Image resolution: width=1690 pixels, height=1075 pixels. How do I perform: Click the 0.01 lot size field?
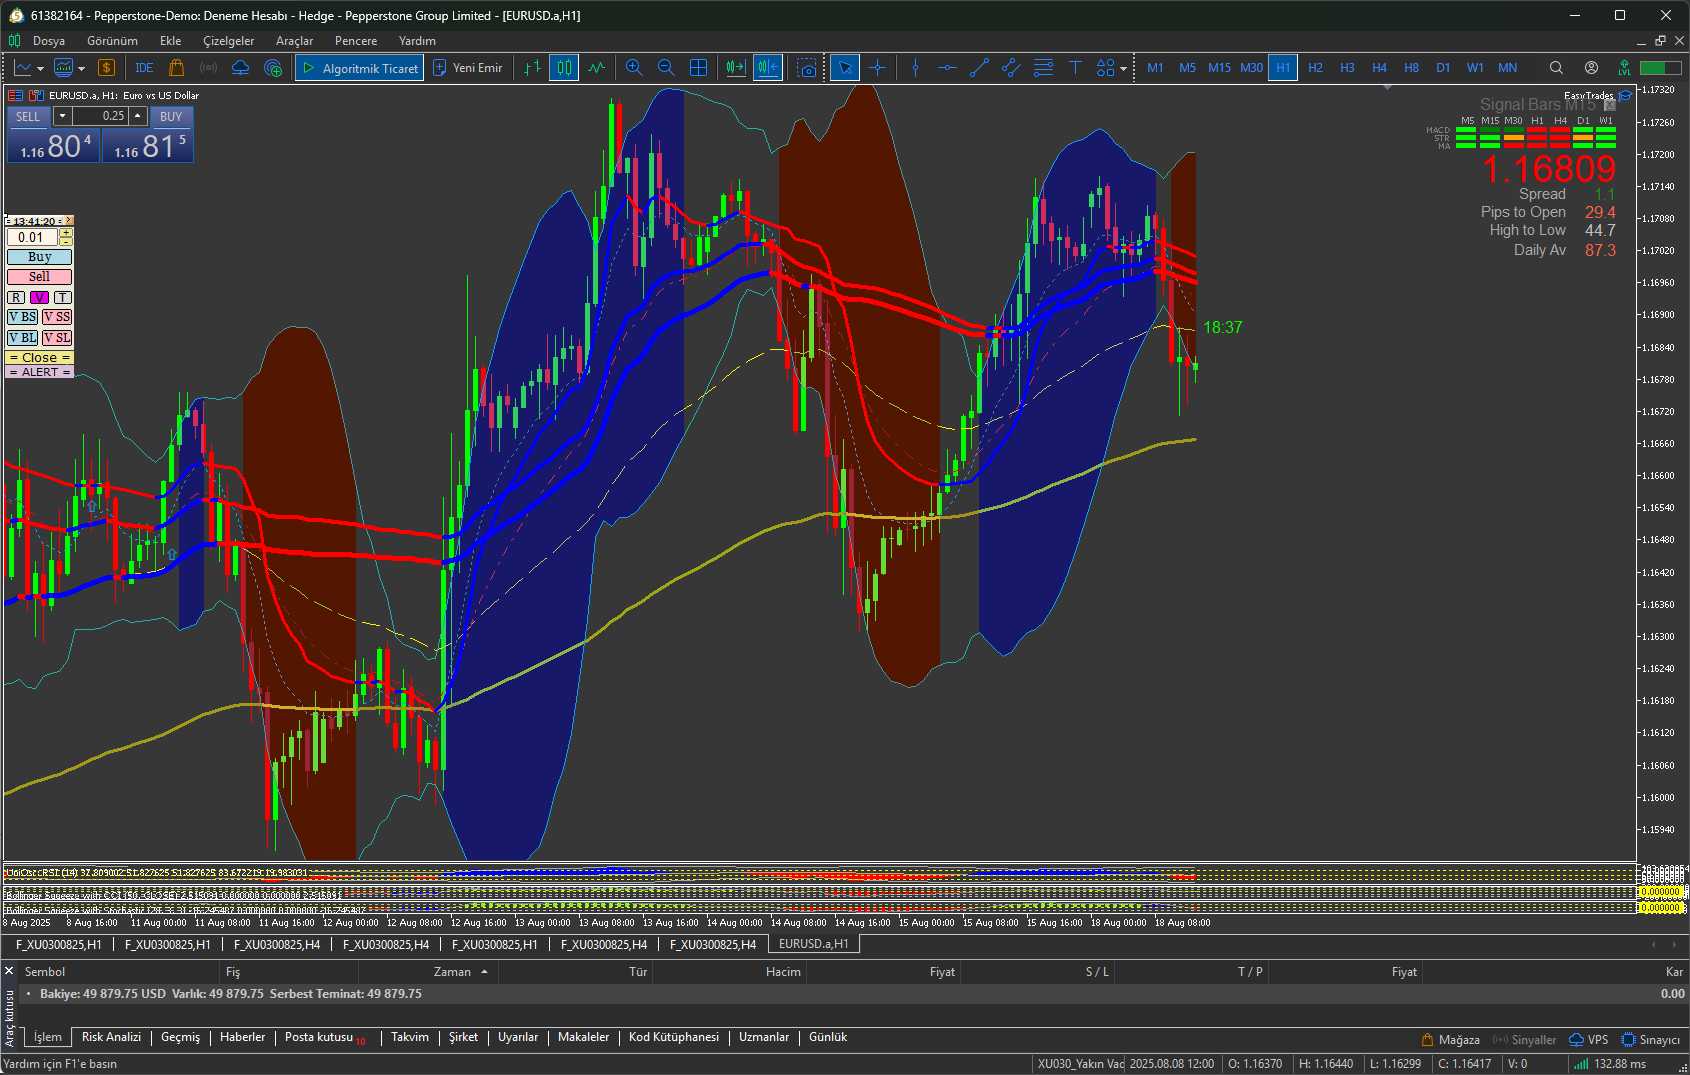(x=32, y=237)
